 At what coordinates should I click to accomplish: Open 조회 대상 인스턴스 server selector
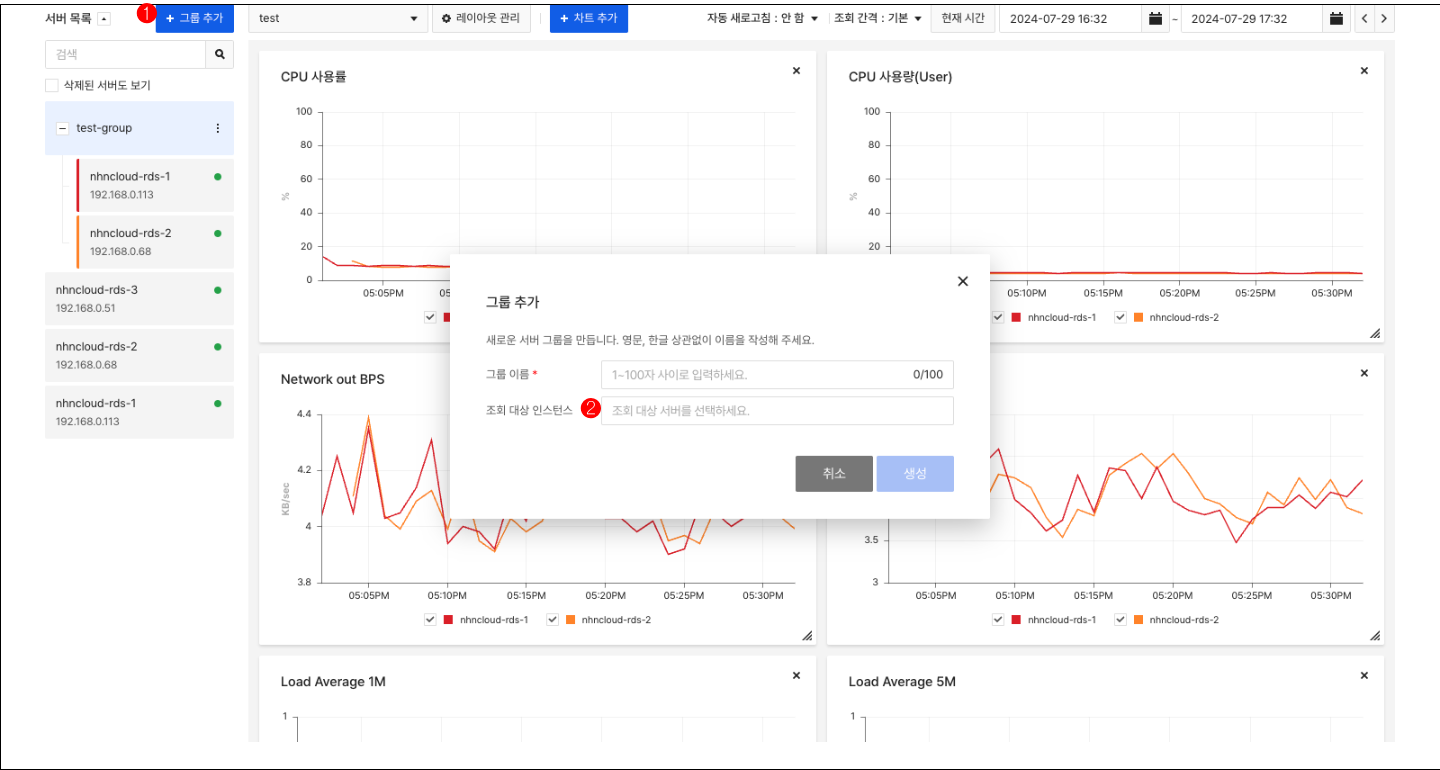click(x=777, y=411)
